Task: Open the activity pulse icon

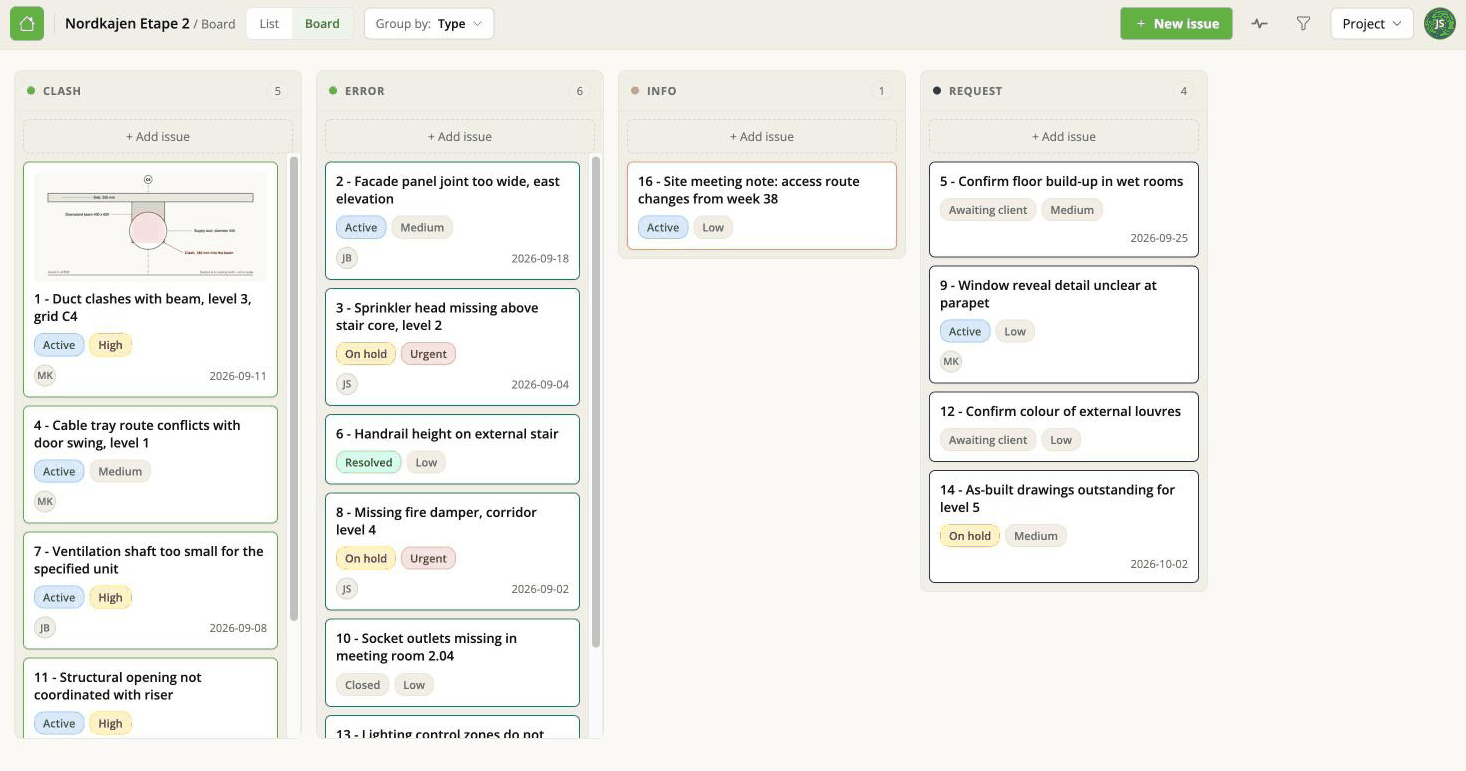Action: 1259,24
